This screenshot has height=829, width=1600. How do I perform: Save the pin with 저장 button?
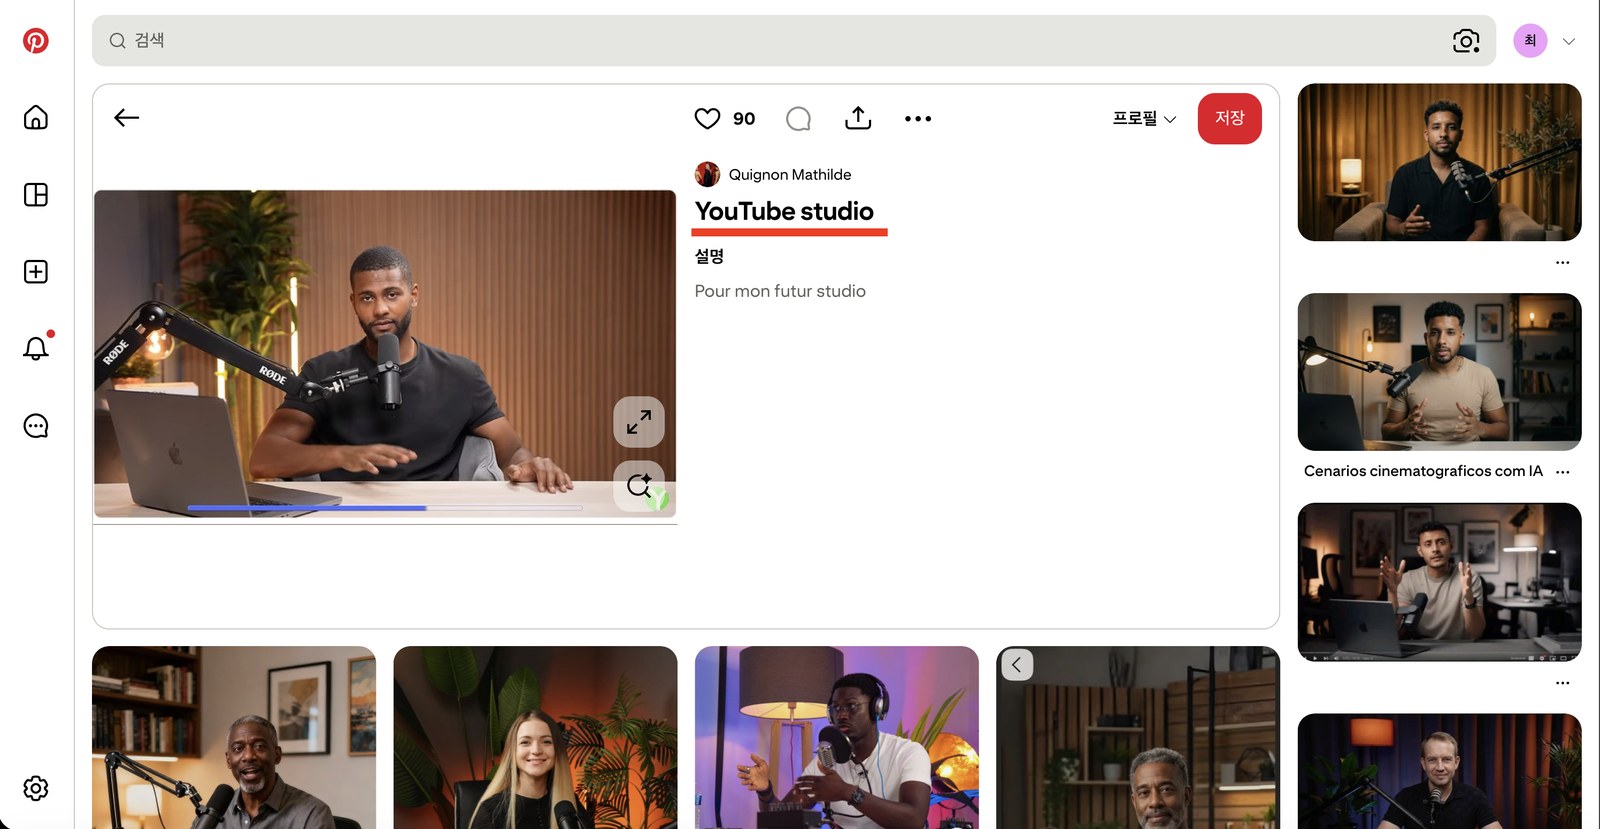(1229, 118)
